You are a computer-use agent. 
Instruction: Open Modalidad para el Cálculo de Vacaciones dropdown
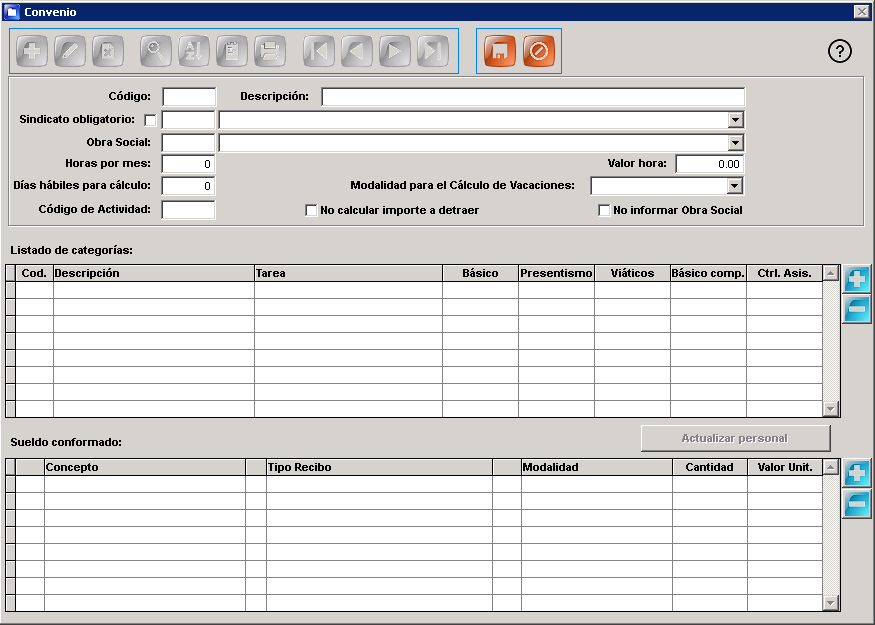(734, 186)
